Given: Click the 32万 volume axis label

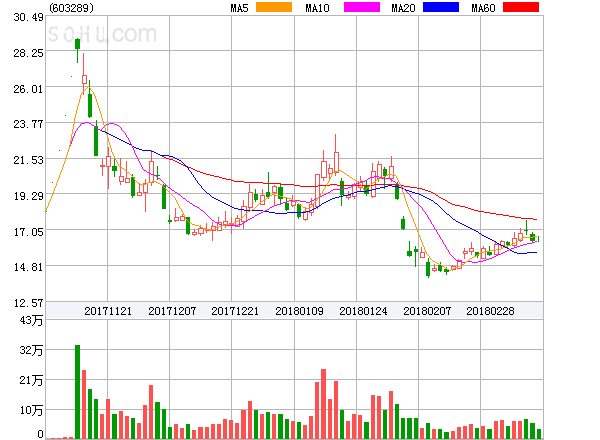Looking at the screenshot, I should tap(31, 350).
